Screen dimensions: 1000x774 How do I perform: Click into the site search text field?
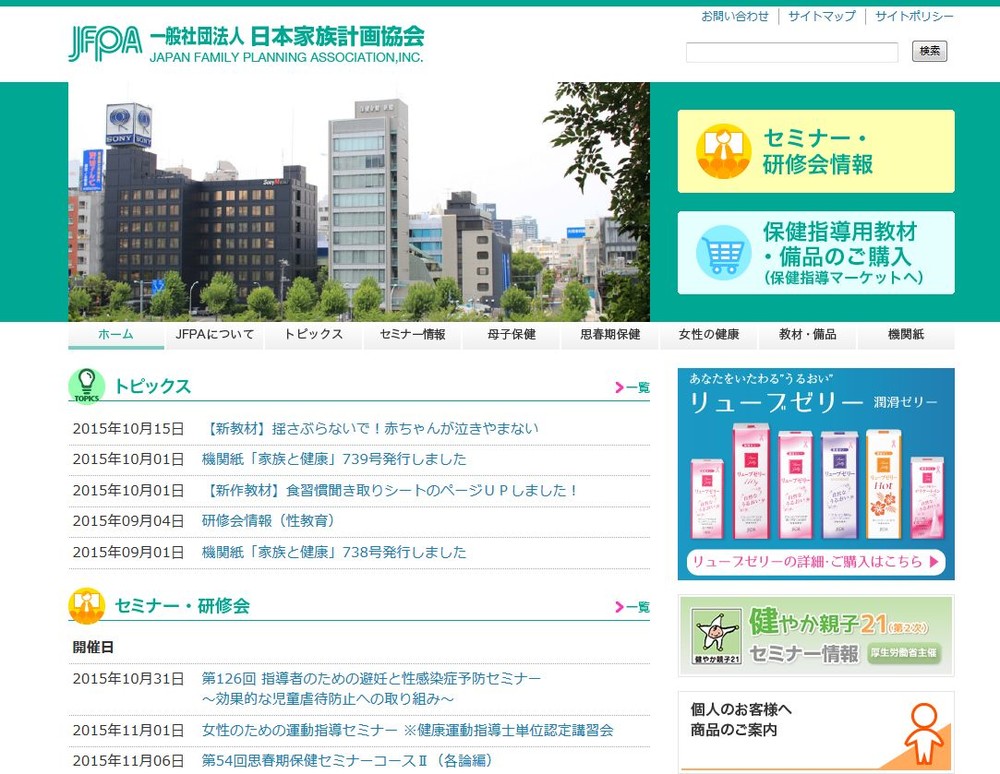point(791,52)
